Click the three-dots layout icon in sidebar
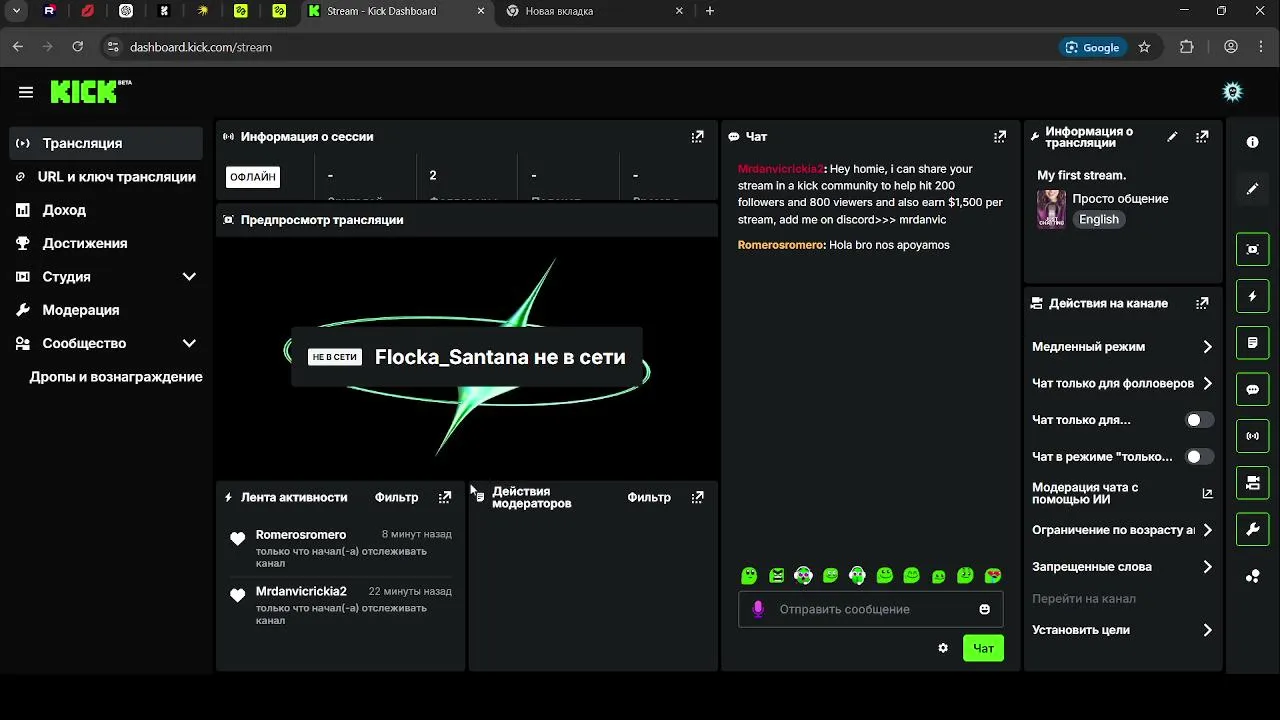The height and width of the screenshot is (720, 1280). click(x=1253, y=576)
